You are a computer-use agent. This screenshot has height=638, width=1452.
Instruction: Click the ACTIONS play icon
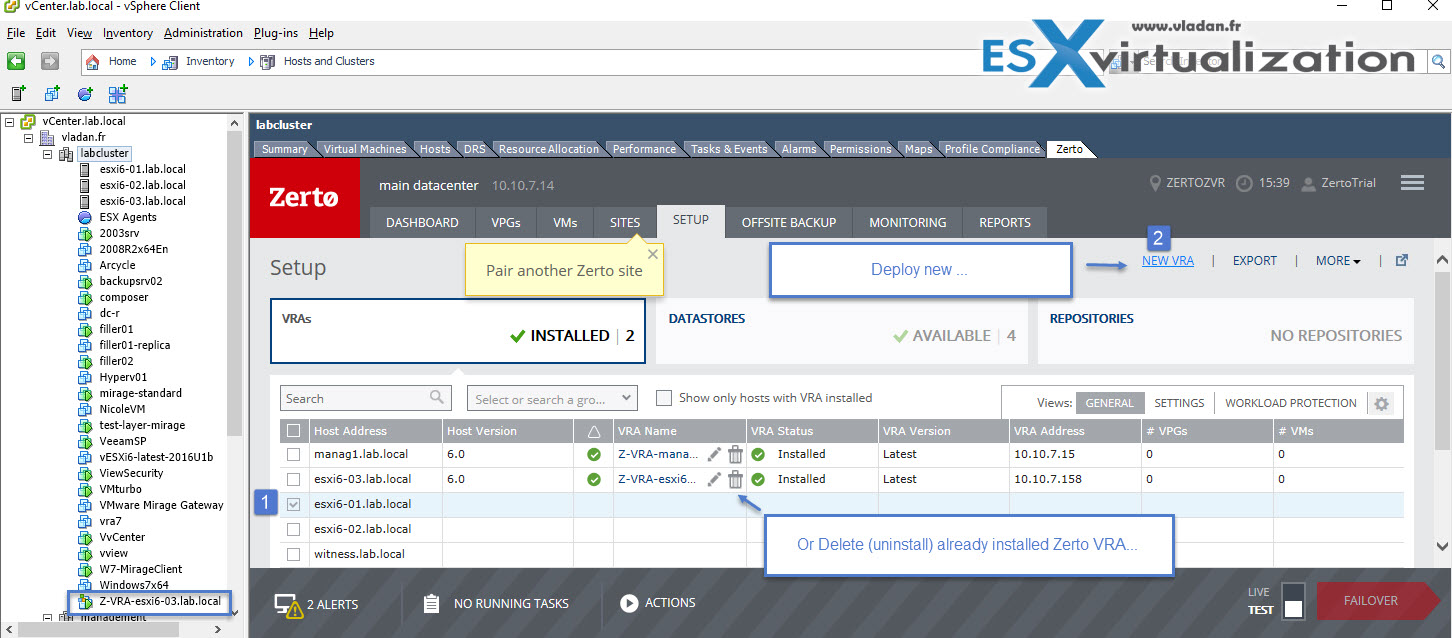click(629, 603)
